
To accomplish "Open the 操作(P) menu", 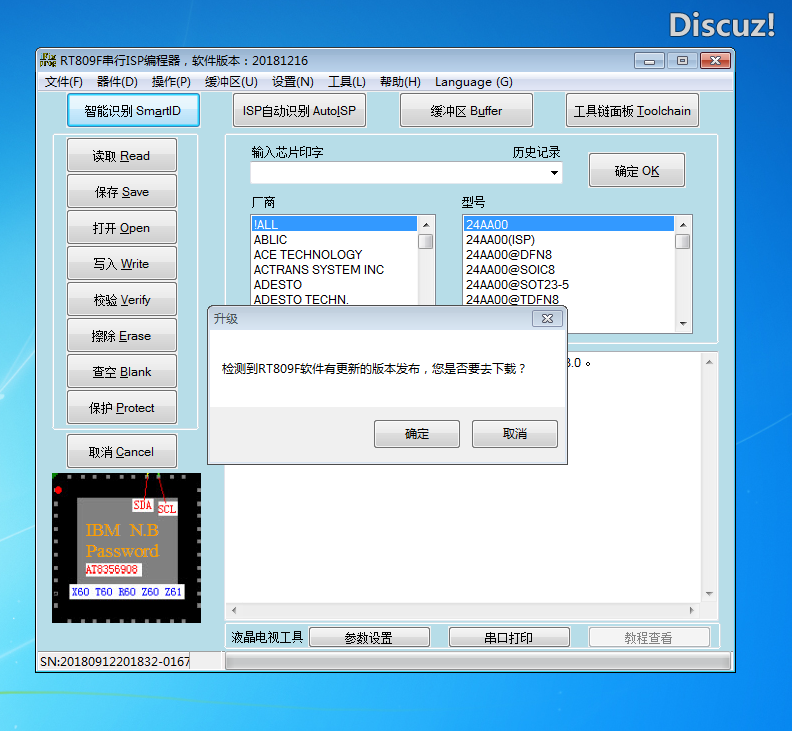I will point(171,81).
